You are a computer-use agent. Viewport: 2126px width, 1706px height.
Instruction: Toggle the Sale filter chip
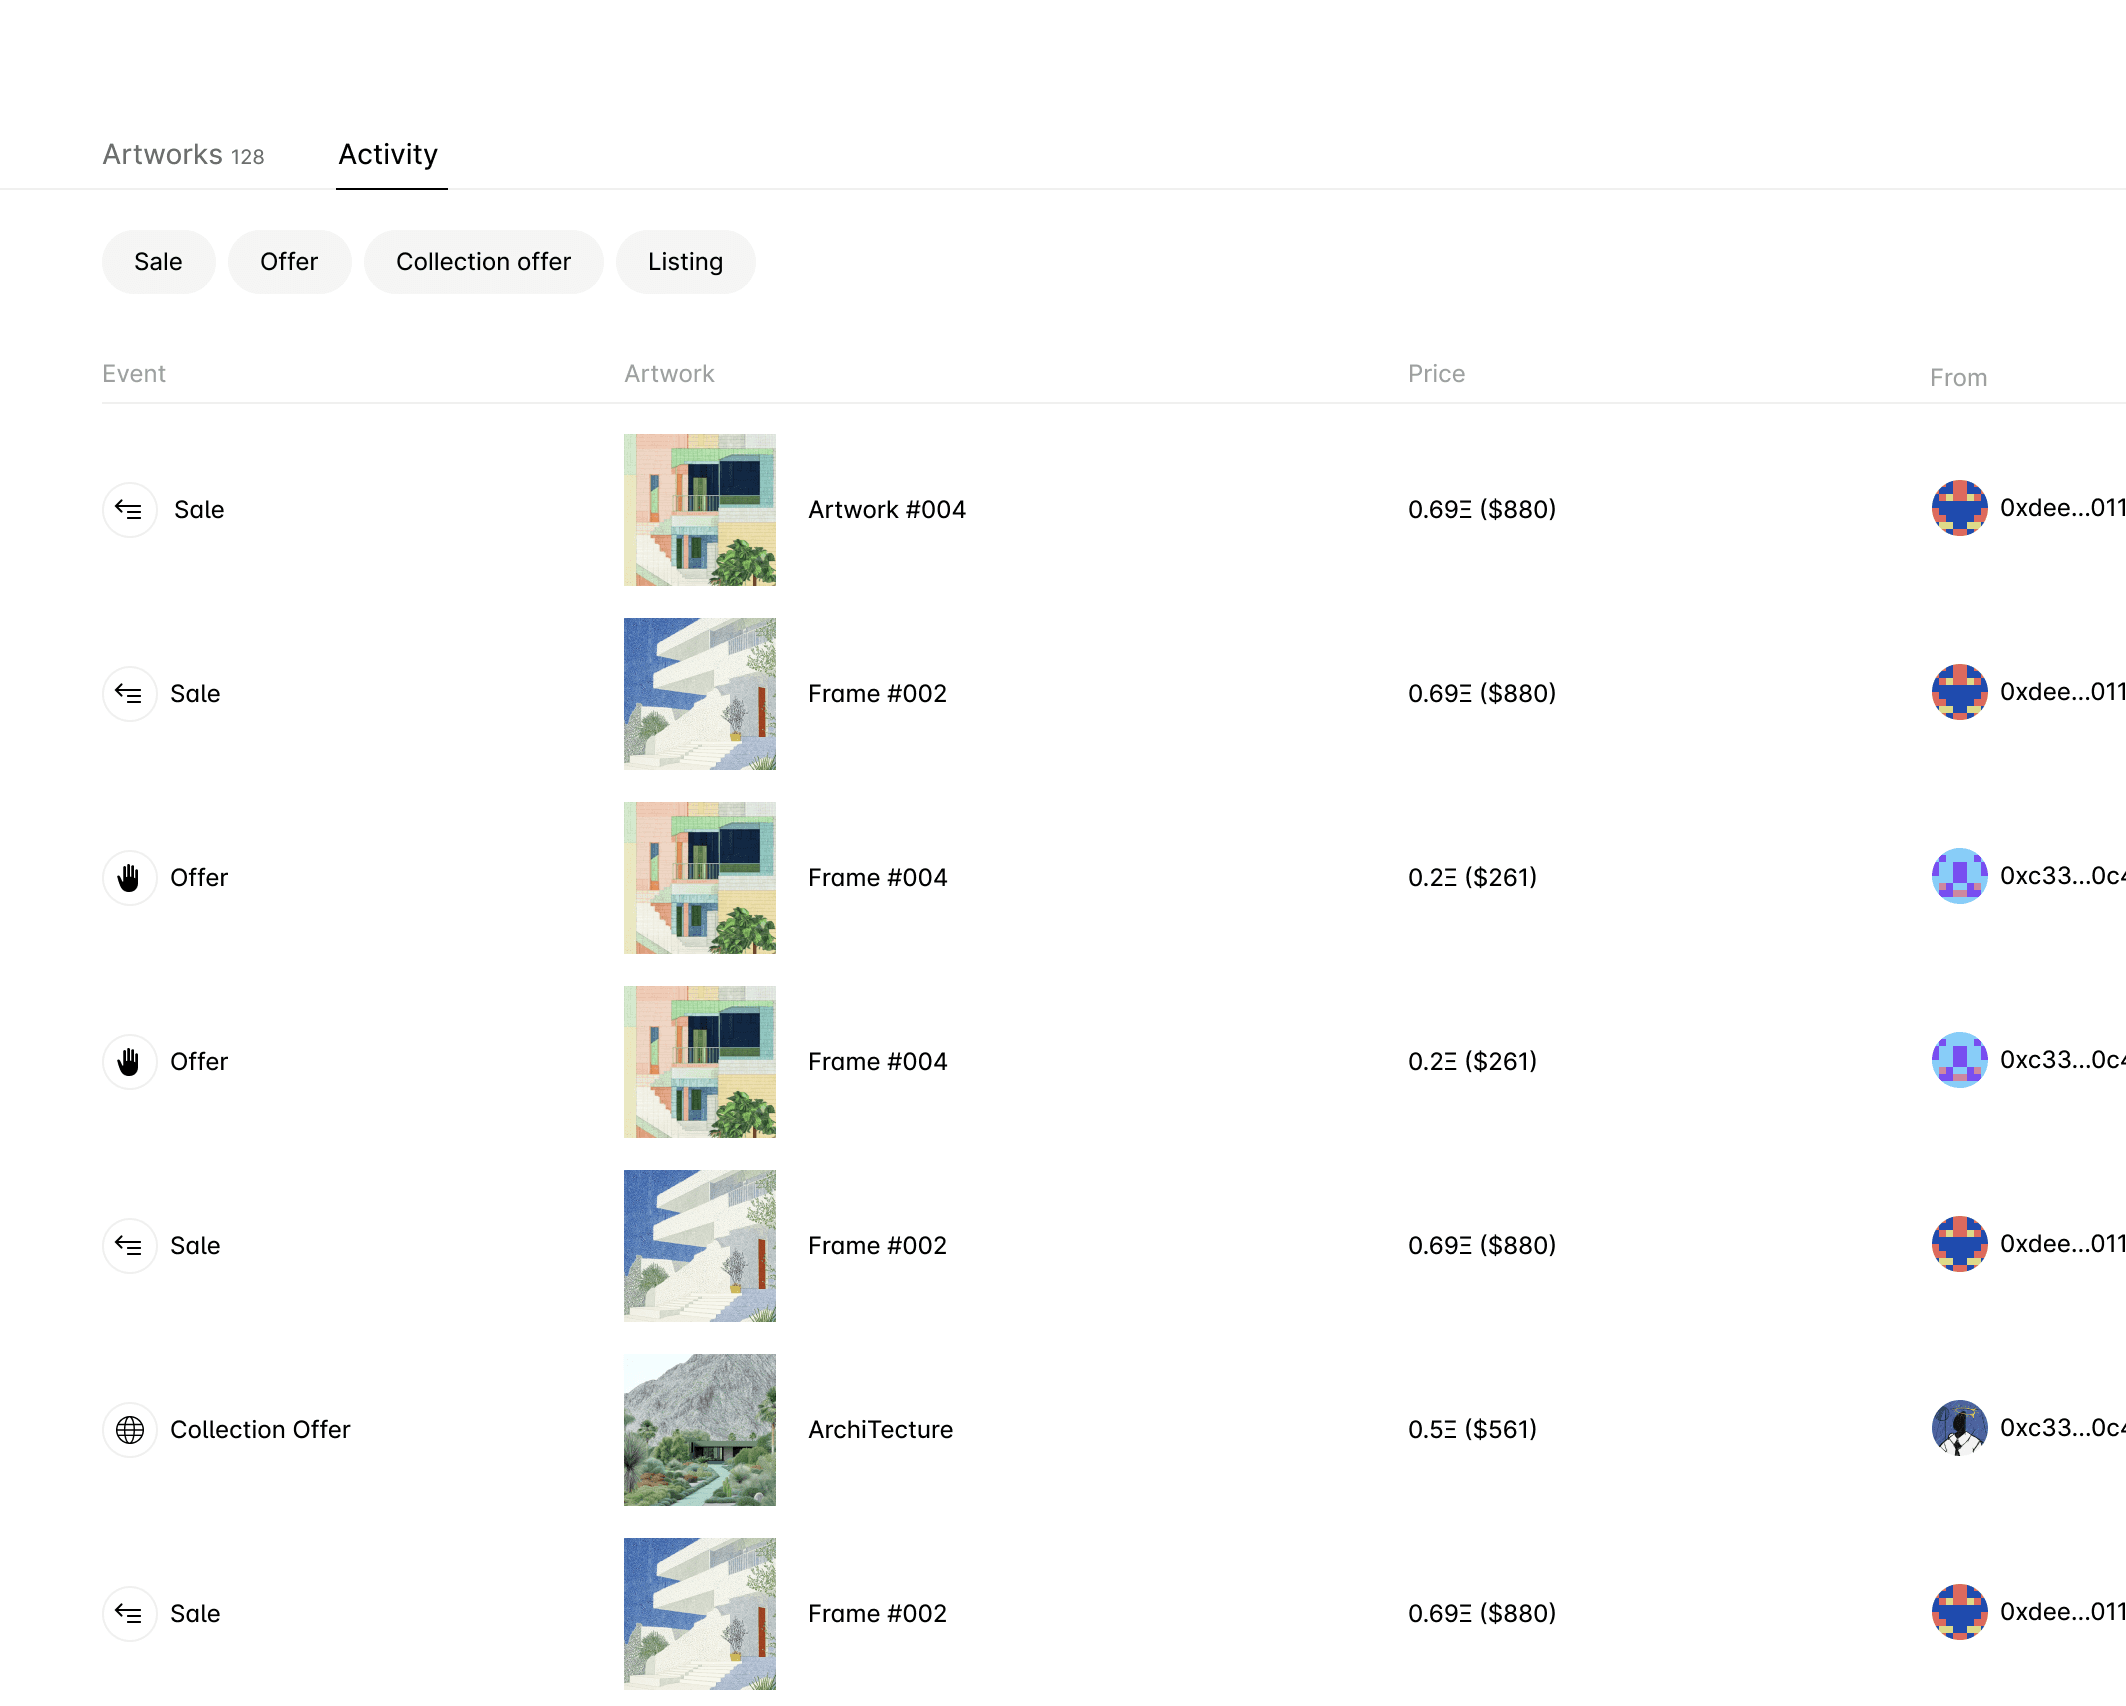pos(158,262)
